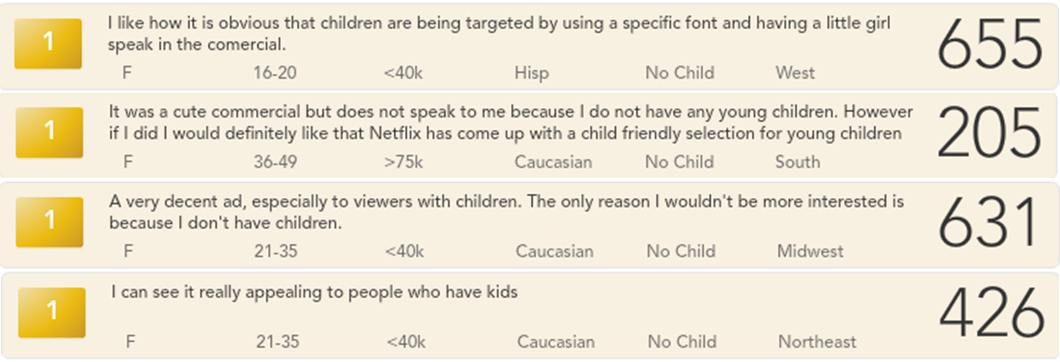Viewport: 1060px width, 362px height.
Task: Click the gold rating badge beside respondent 655
Action: click(48, 43)
